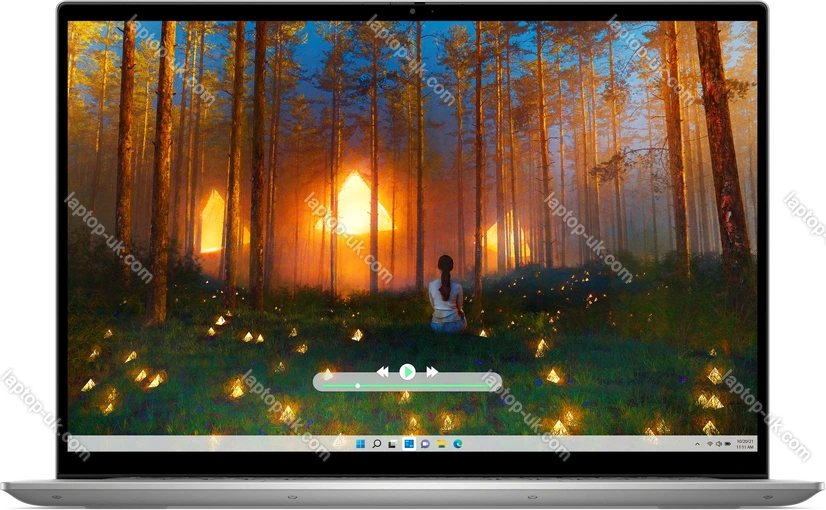Viewport: 826px width, 510px height.
Task: Click the volume speaker icon in tray
Action: tap(718, 443)
